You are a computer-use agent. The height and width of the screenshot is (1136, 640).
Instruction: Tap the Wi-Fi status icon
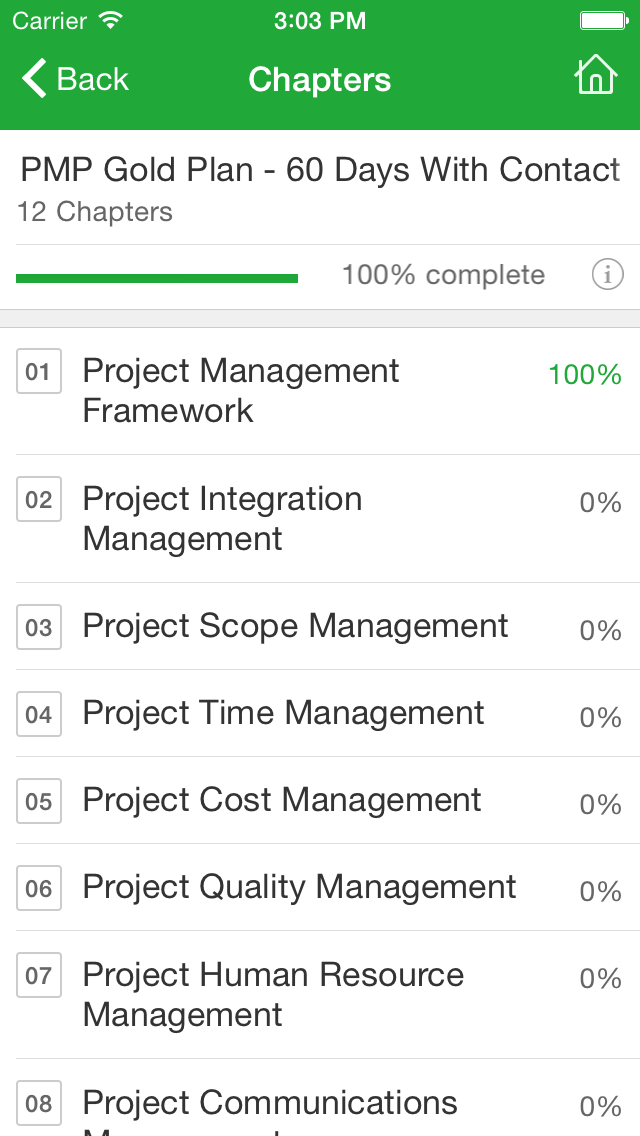[111, 20]
